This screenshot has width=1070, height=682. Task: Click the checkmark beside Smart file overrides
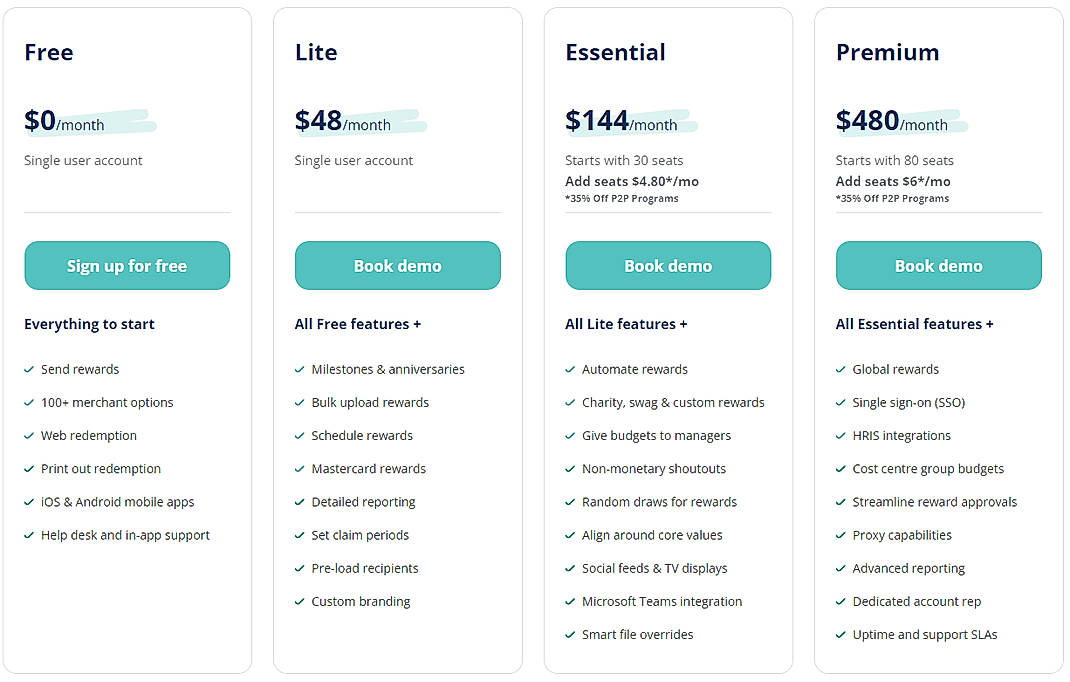[x=570, y=634]
